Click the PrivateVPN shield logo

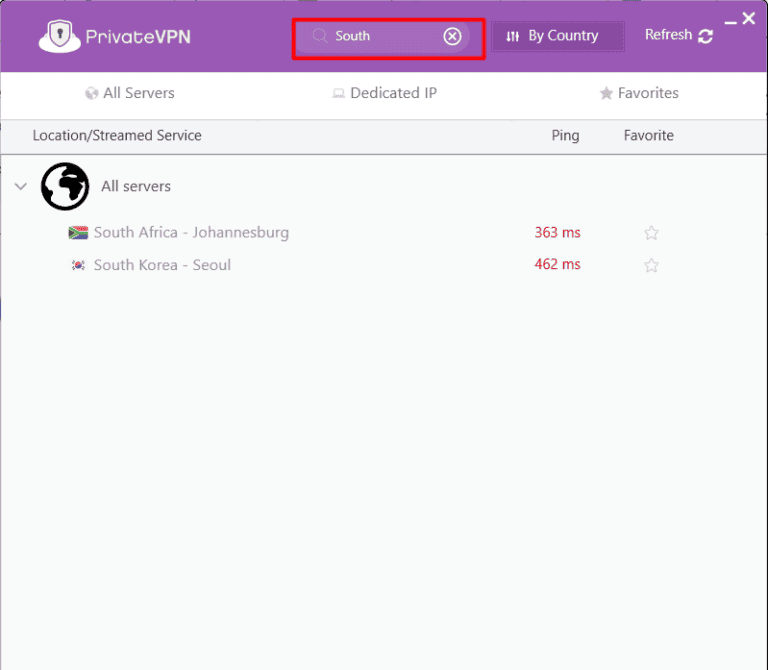[59, 36]
